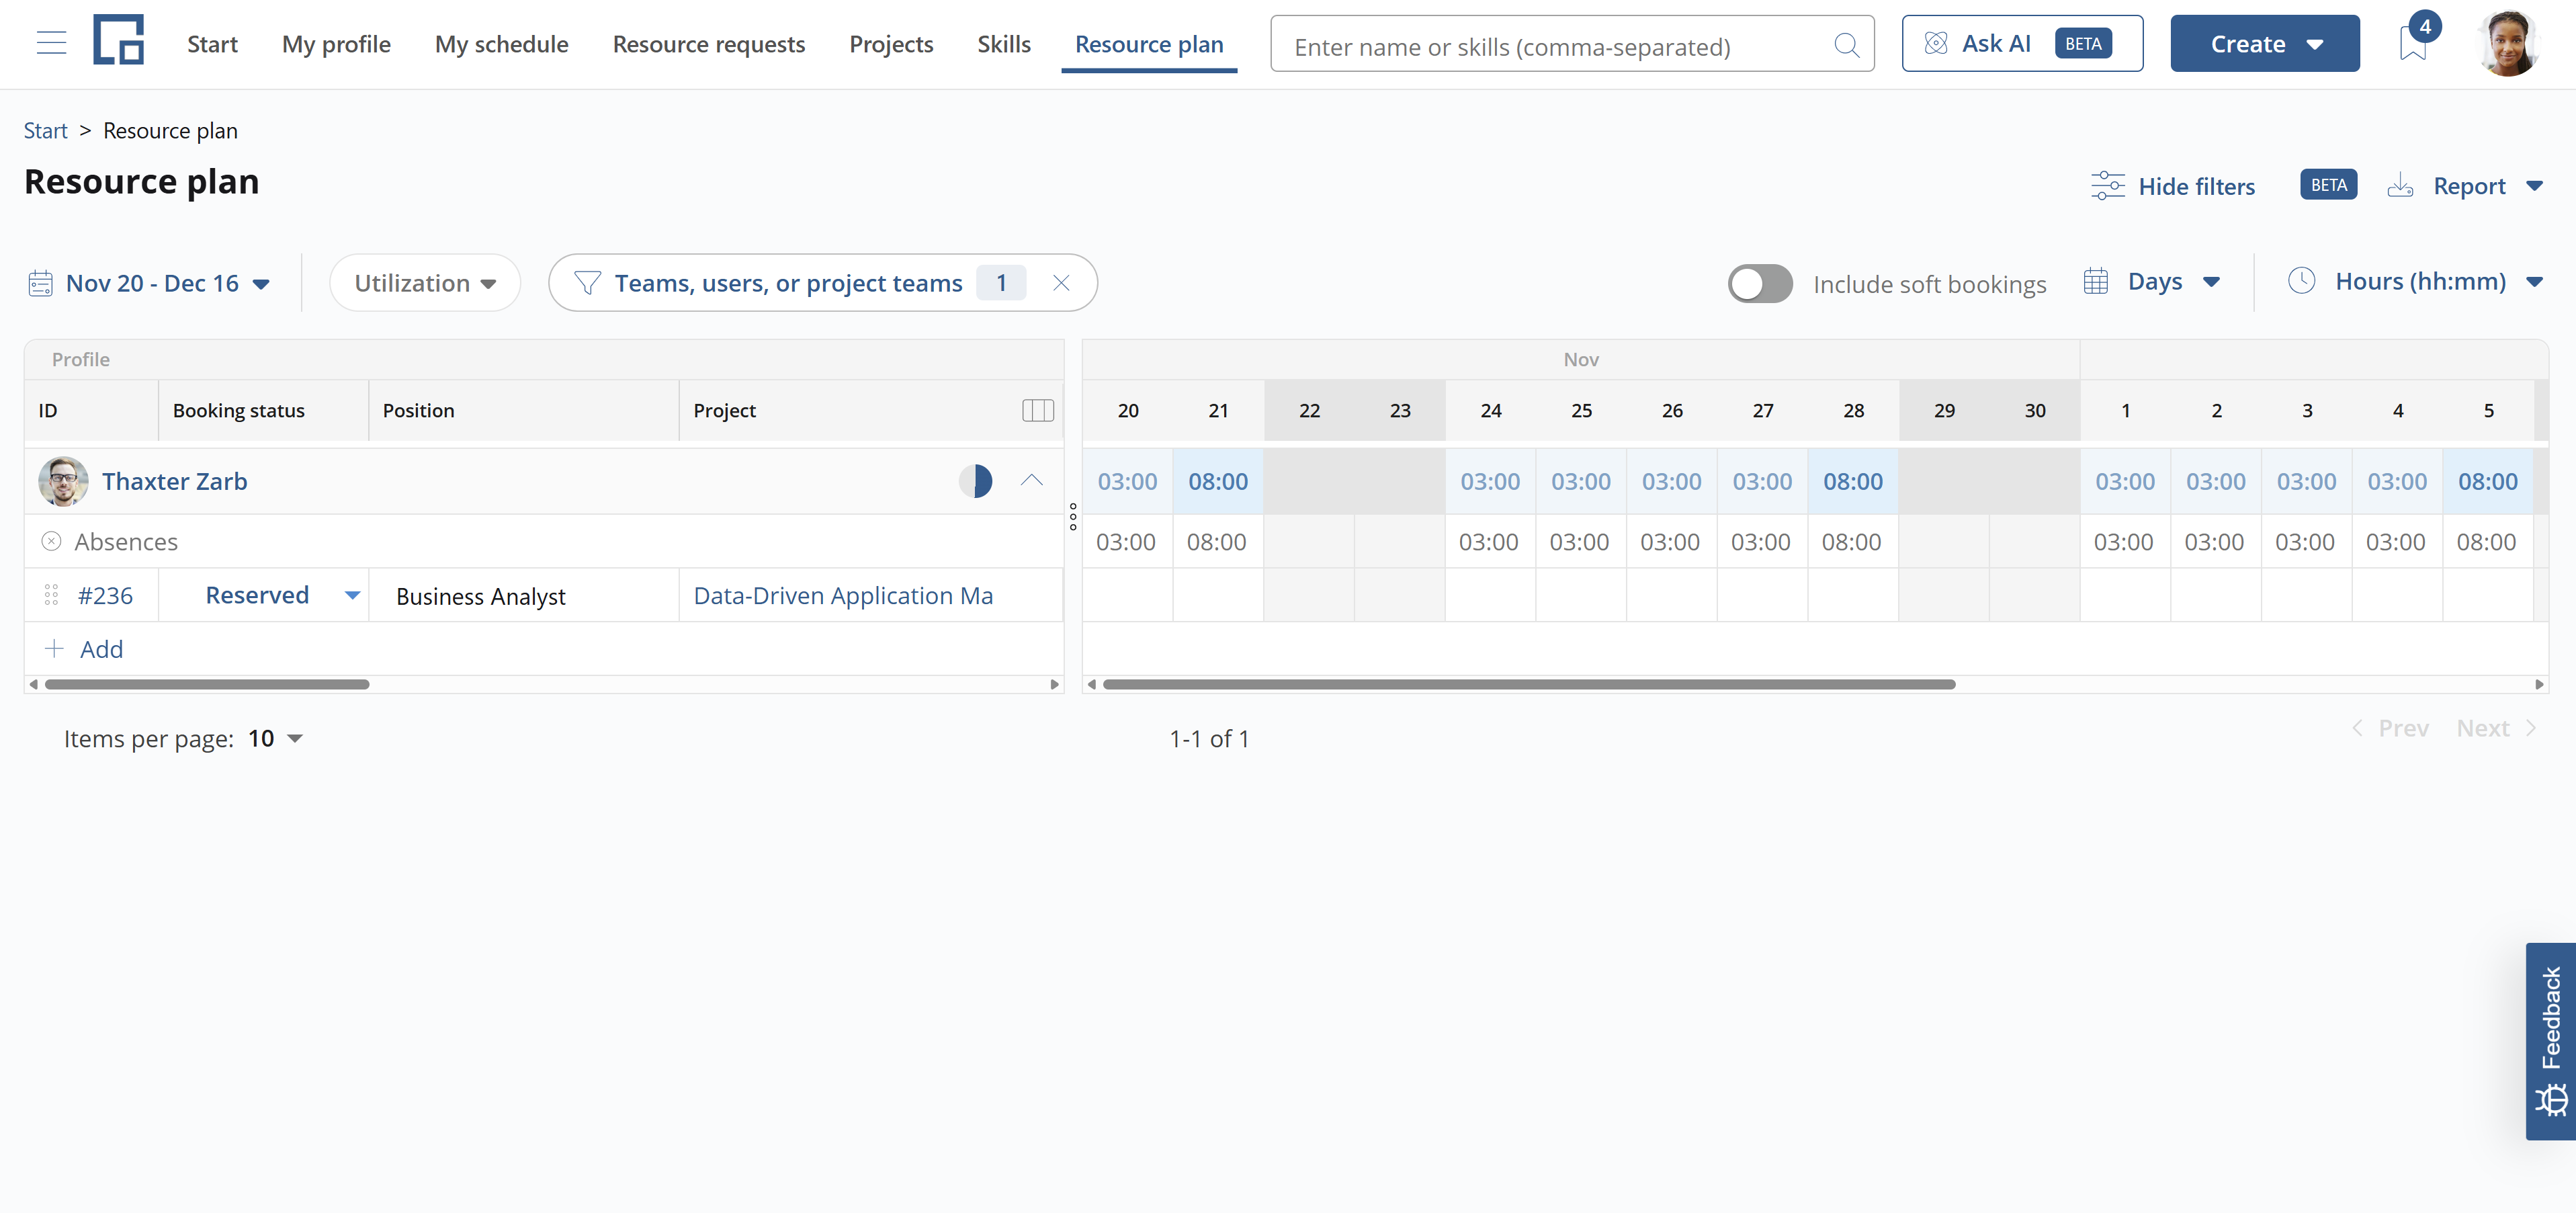
Task: Open the Feedback side tab
Action: point(2550,1041)
